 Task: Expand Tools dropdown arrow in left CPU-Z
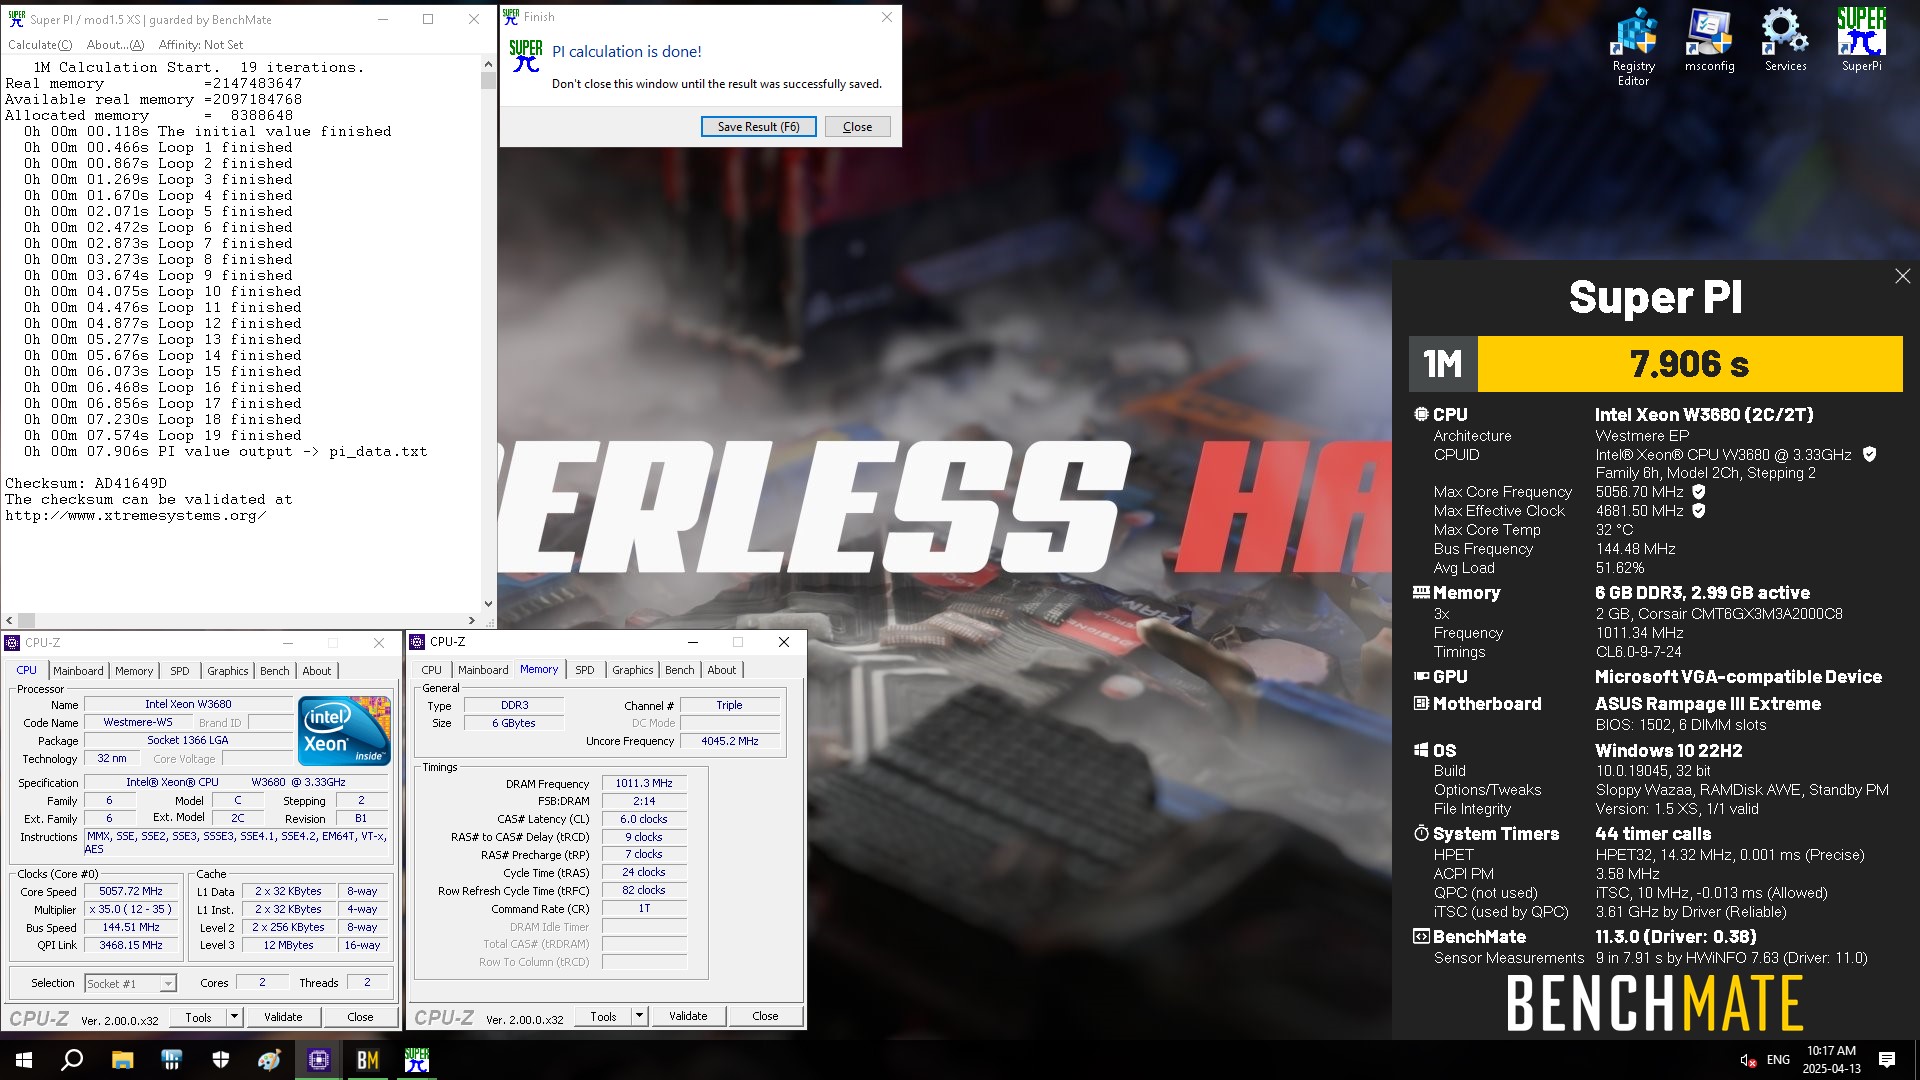(234, 1018)
